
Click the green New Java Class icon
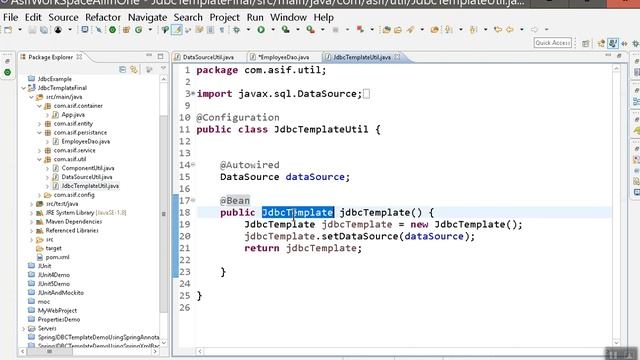pyautogui.click(x=139, y=30)
